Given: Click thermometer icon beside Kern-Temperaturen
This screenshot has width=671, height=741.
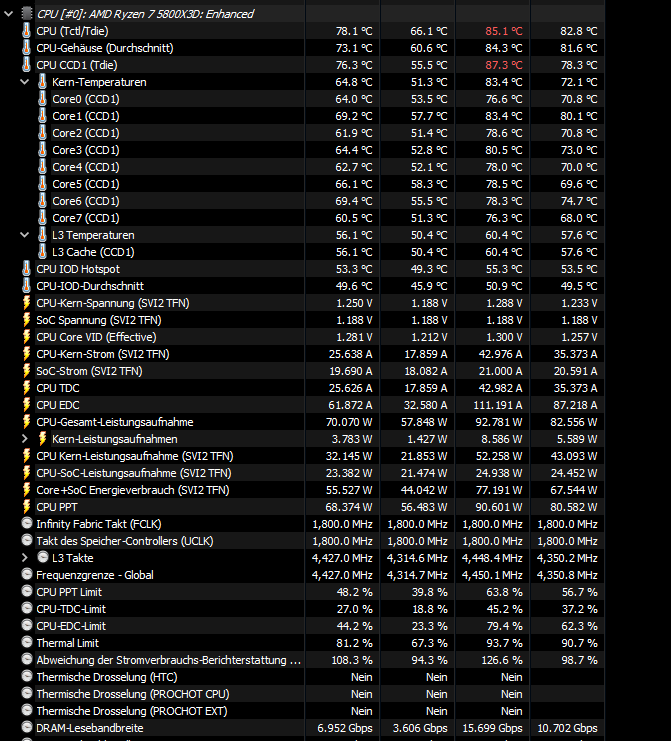Looking at the screenshot, I should tap(43, 82).
